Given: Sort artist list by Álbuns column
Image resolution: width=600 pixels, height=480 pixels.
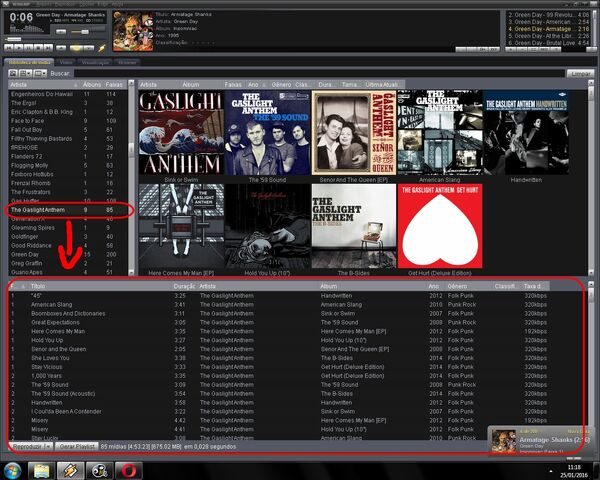Looking at the screenshot, I should coord(92,85).
